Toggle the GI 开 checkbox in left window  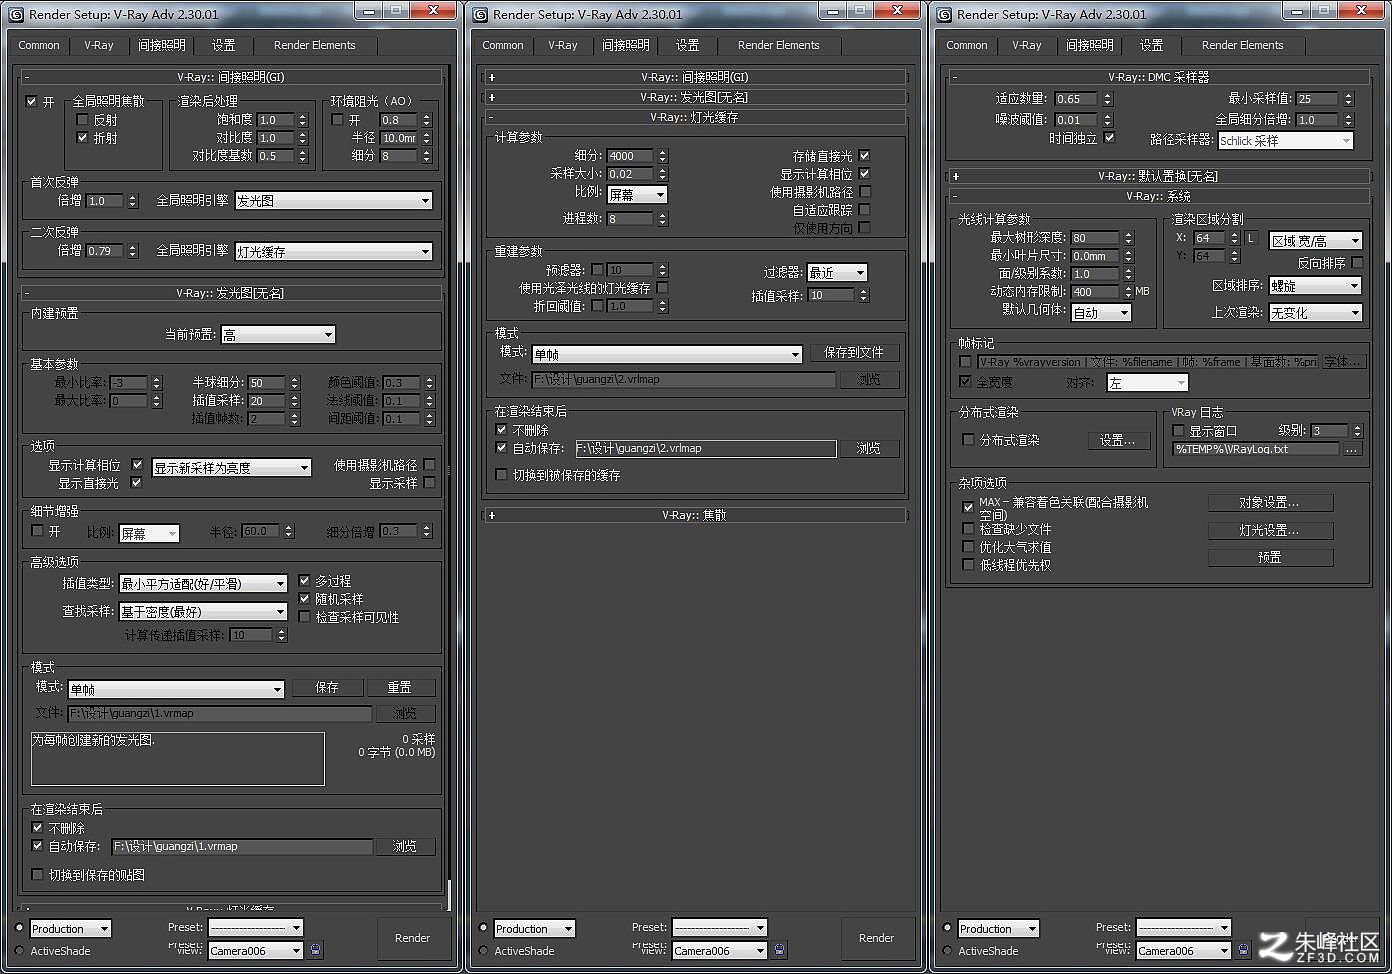31,102
